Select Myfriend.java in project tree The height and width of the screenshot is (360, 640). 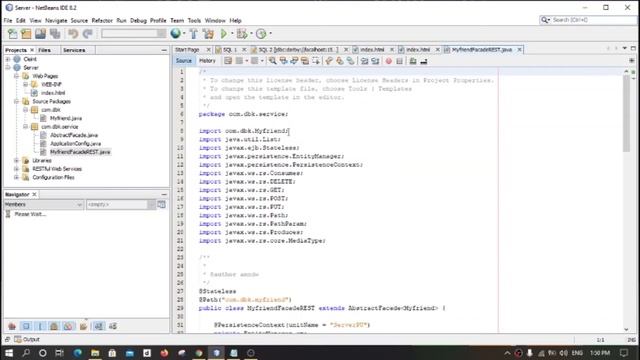66,118
